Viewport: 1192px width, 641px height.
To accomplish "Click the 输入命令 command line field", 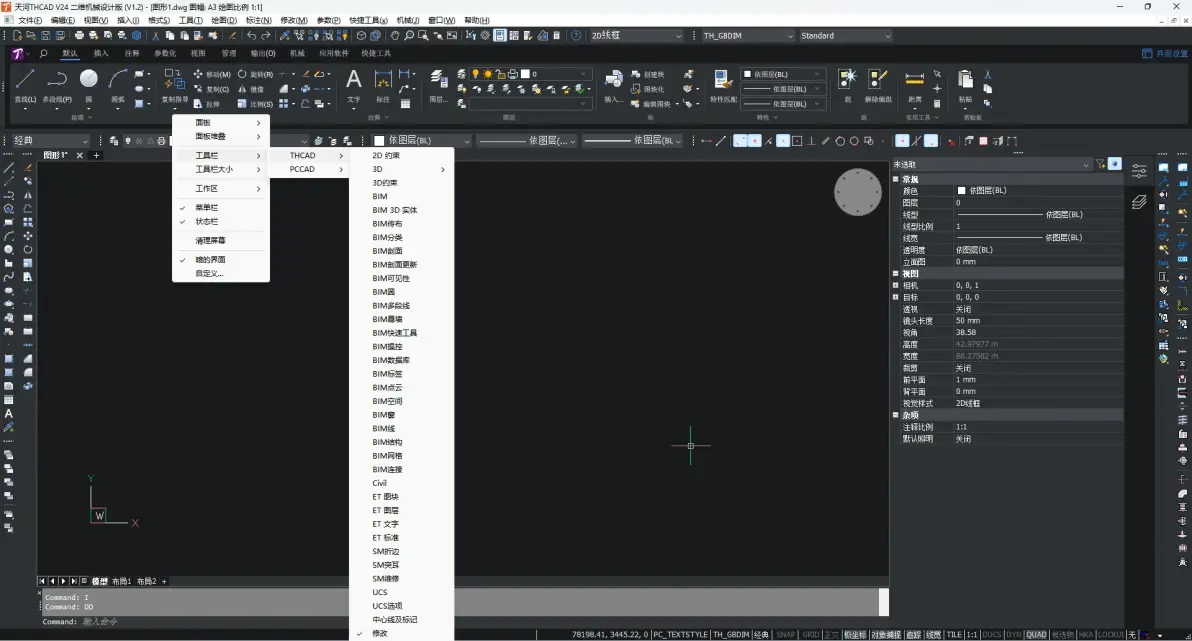I will click(456, 622).
